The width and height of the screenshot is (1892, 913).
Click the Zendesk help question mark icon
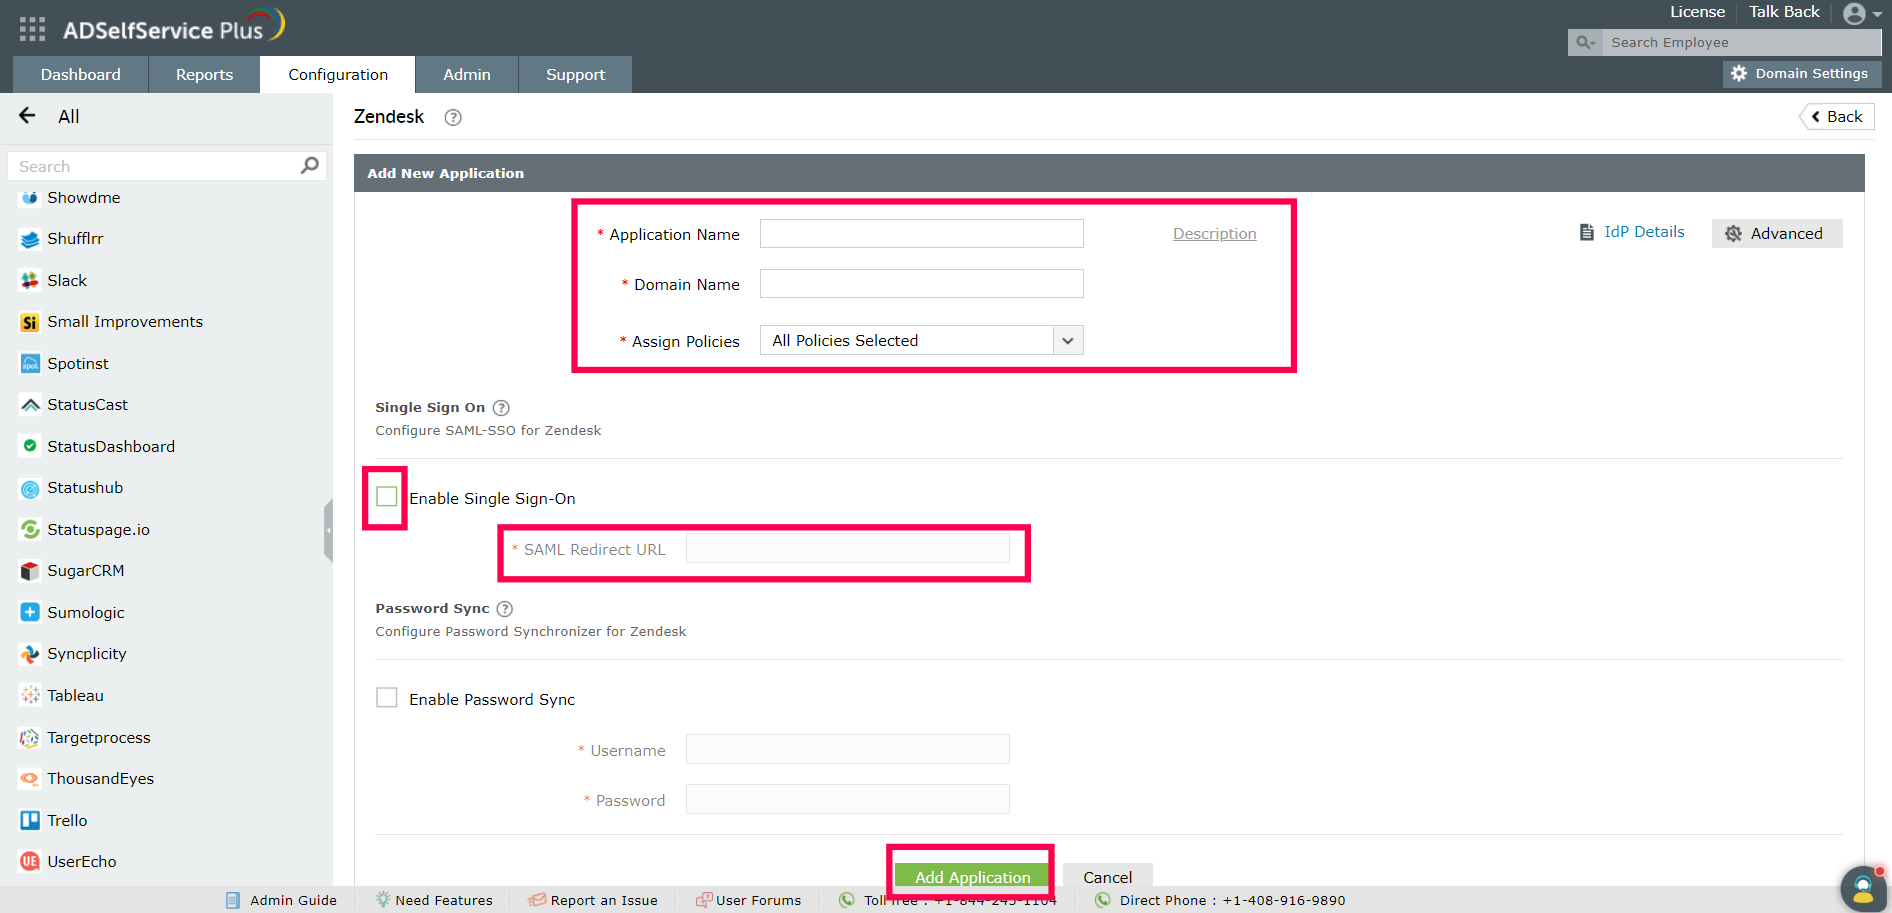coord(453,117)
